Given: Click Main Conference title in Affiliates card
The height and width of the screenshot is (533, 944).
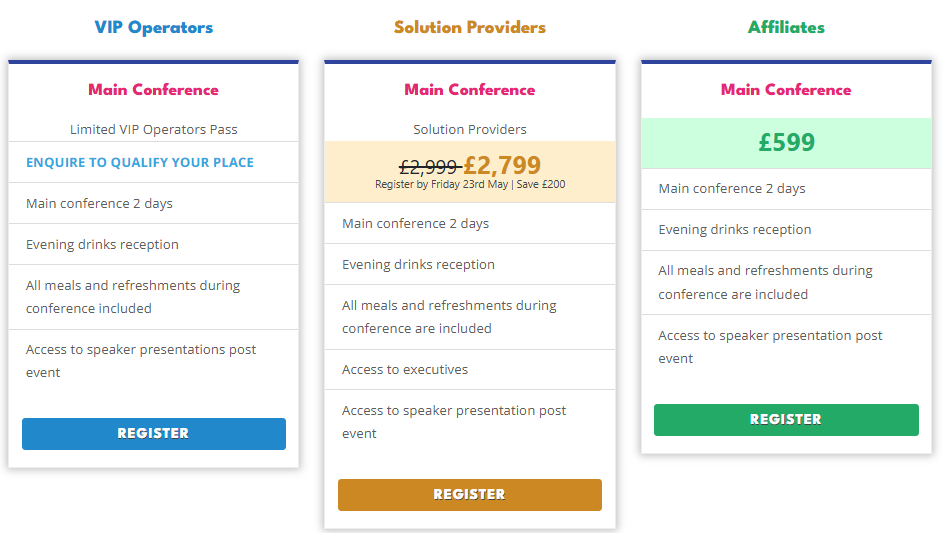Looking at the screenshot, I should (x=786, y=90).
